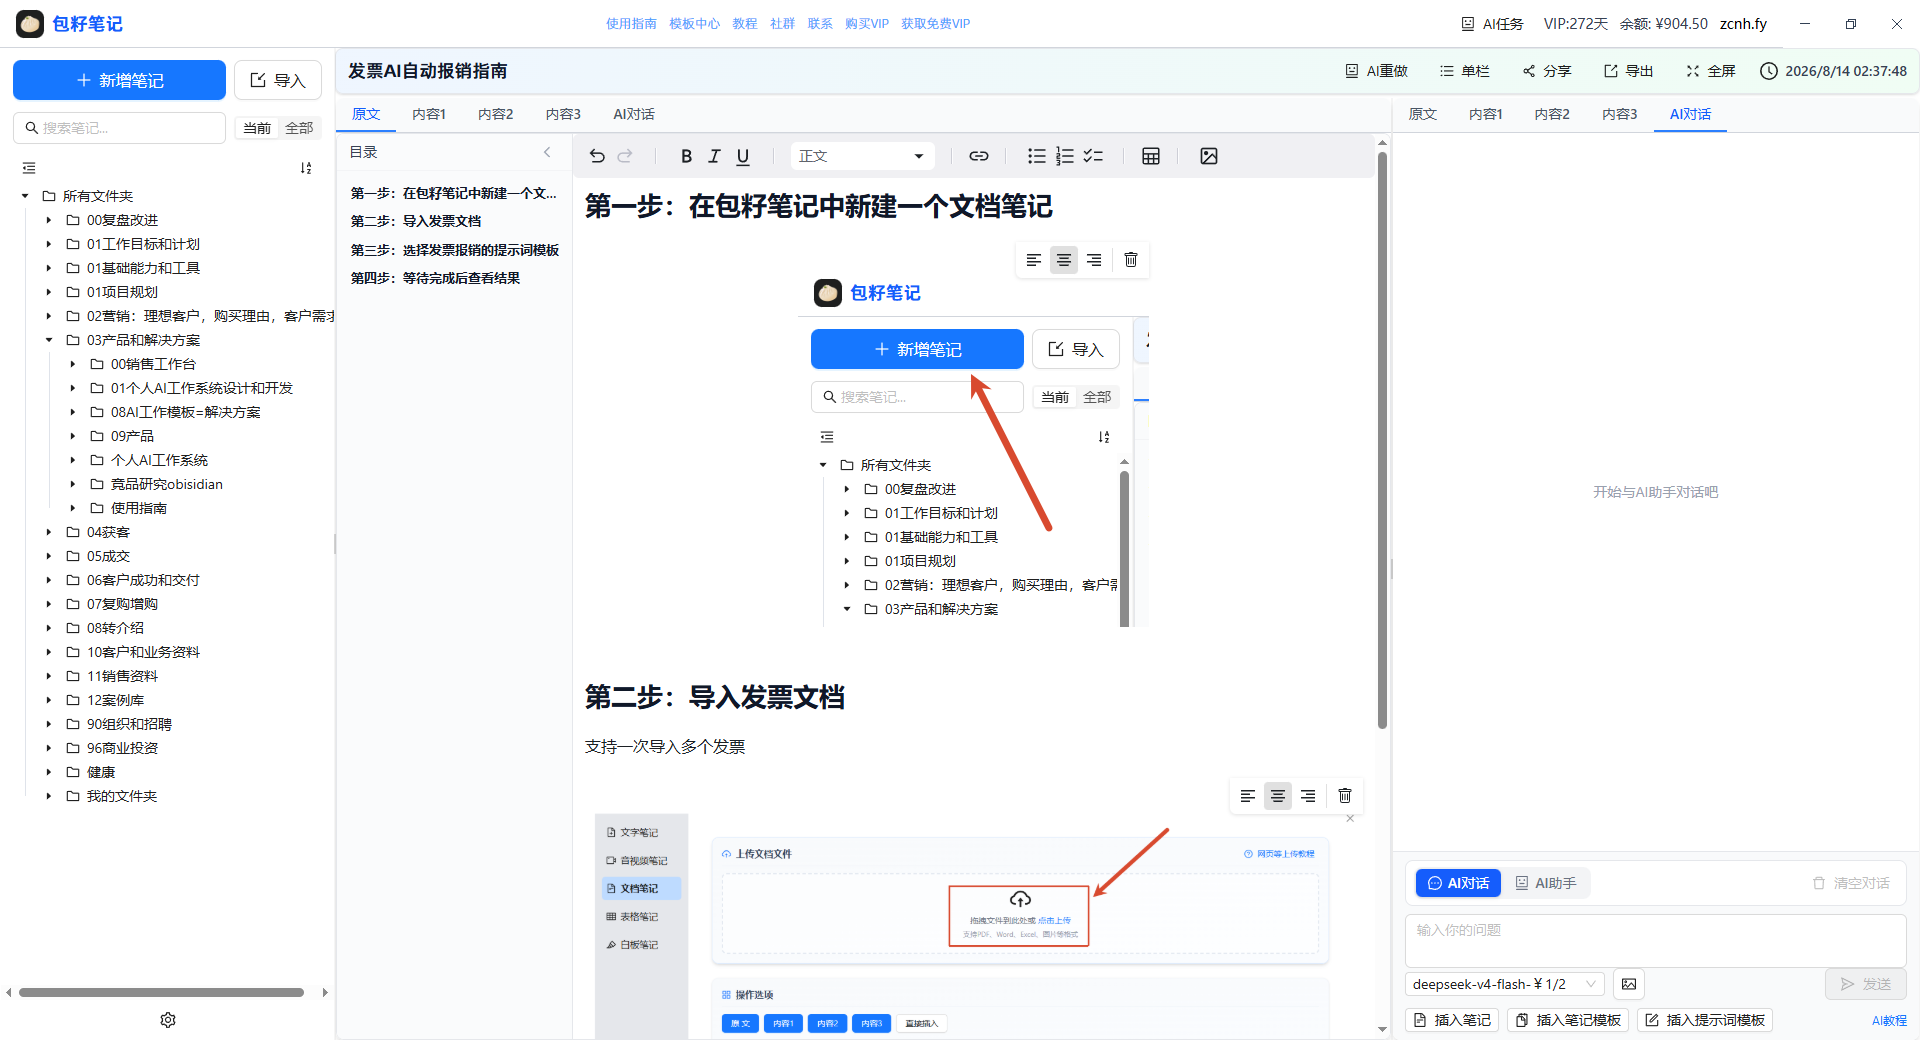This screenshot has height=1040, width=1920.
Task: Toggle 全屏 mode
Action: point(1711,71)
